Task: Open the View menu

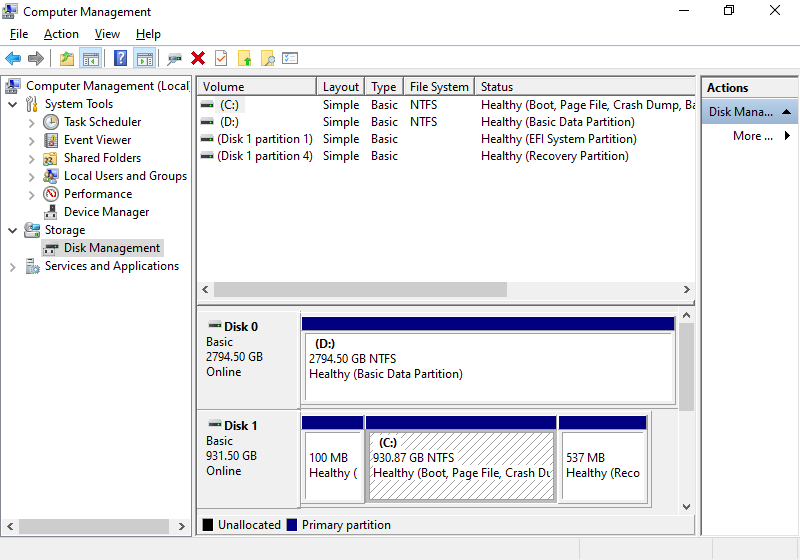Action: click(107, 34)
